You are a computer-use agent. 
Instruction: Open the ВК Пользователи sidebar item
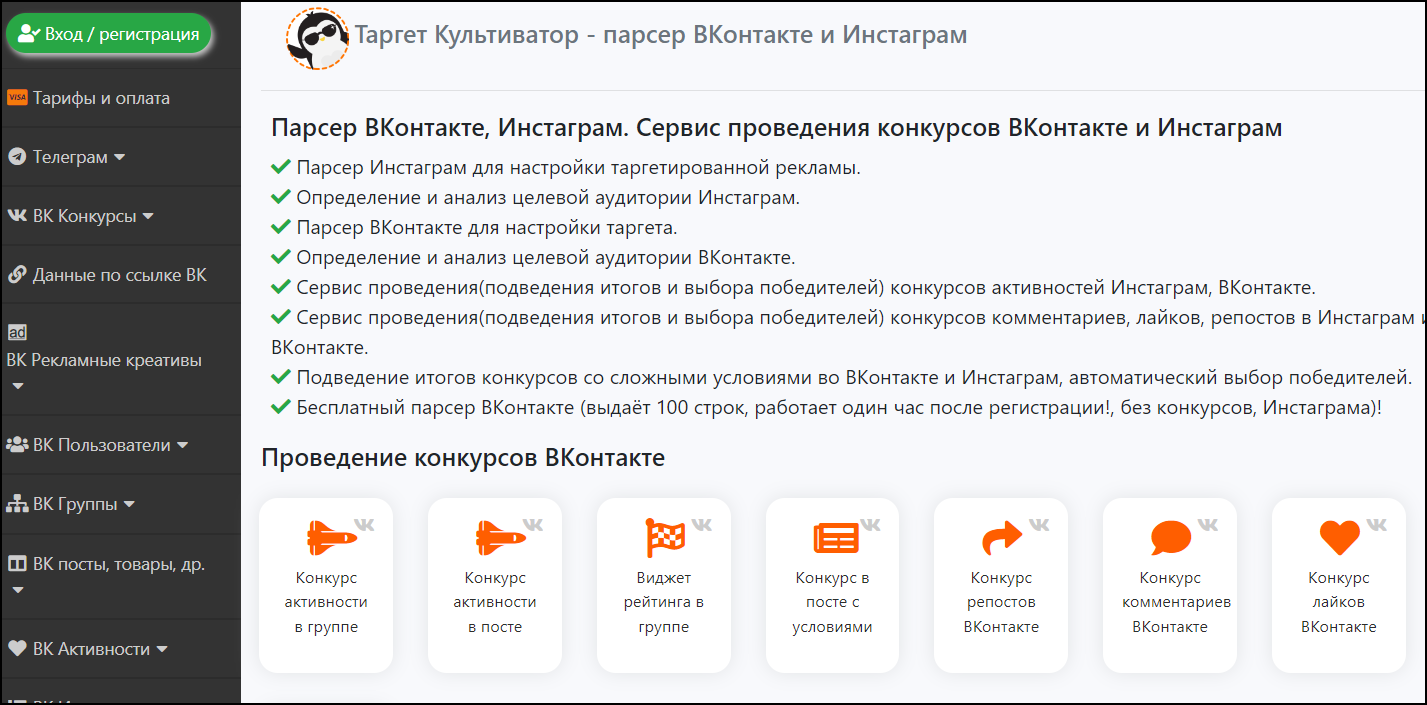[121, 445]
